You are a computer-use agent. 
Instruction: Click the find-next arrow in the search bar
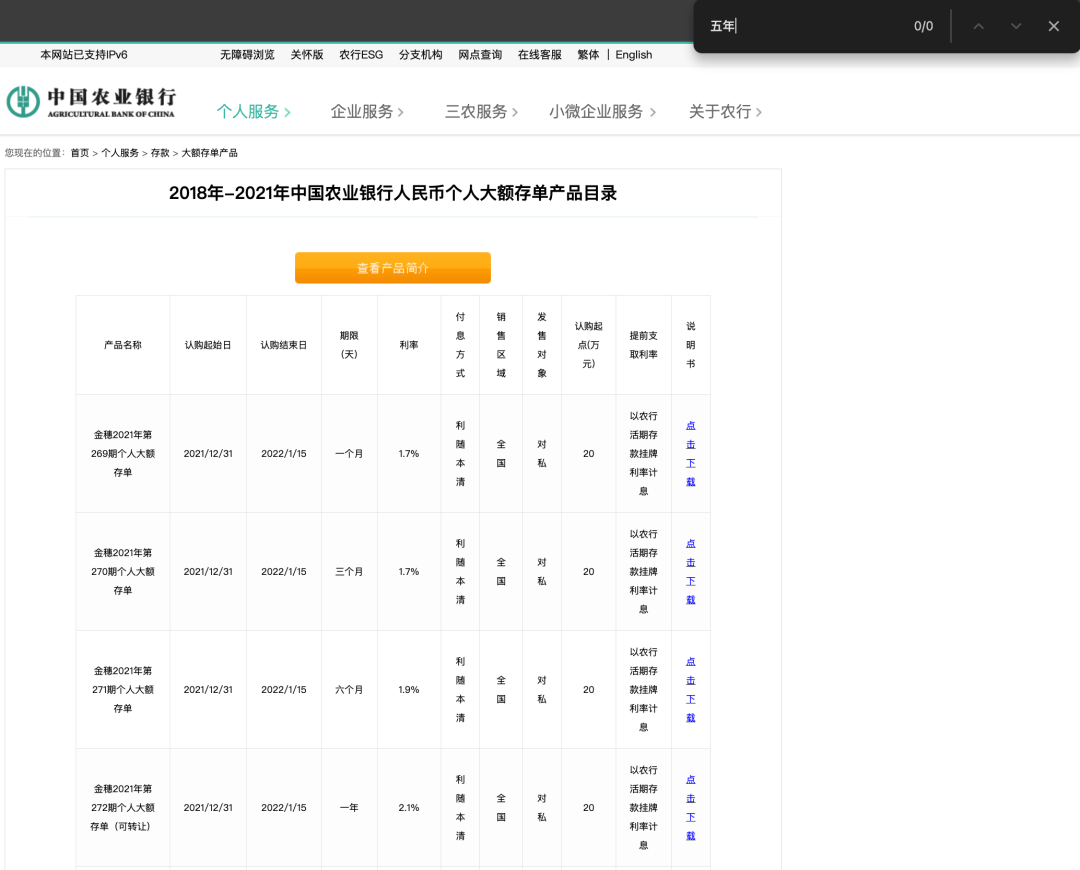(x=1016, y=26)
